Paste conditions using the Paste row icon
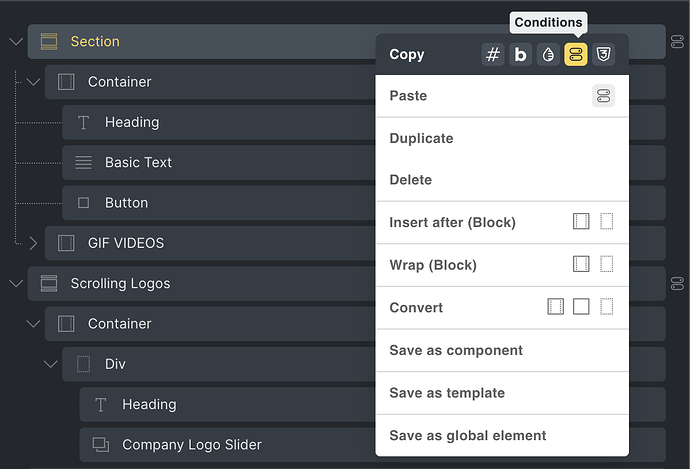This screenshot has height=469, width=690. [603, 96]
